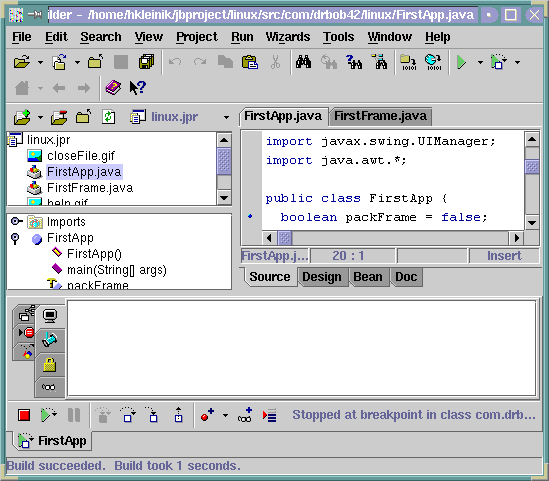This screenshot has height=481, width=549.
Task: Click the context help pointer icon
Action: tap(137, 88)
